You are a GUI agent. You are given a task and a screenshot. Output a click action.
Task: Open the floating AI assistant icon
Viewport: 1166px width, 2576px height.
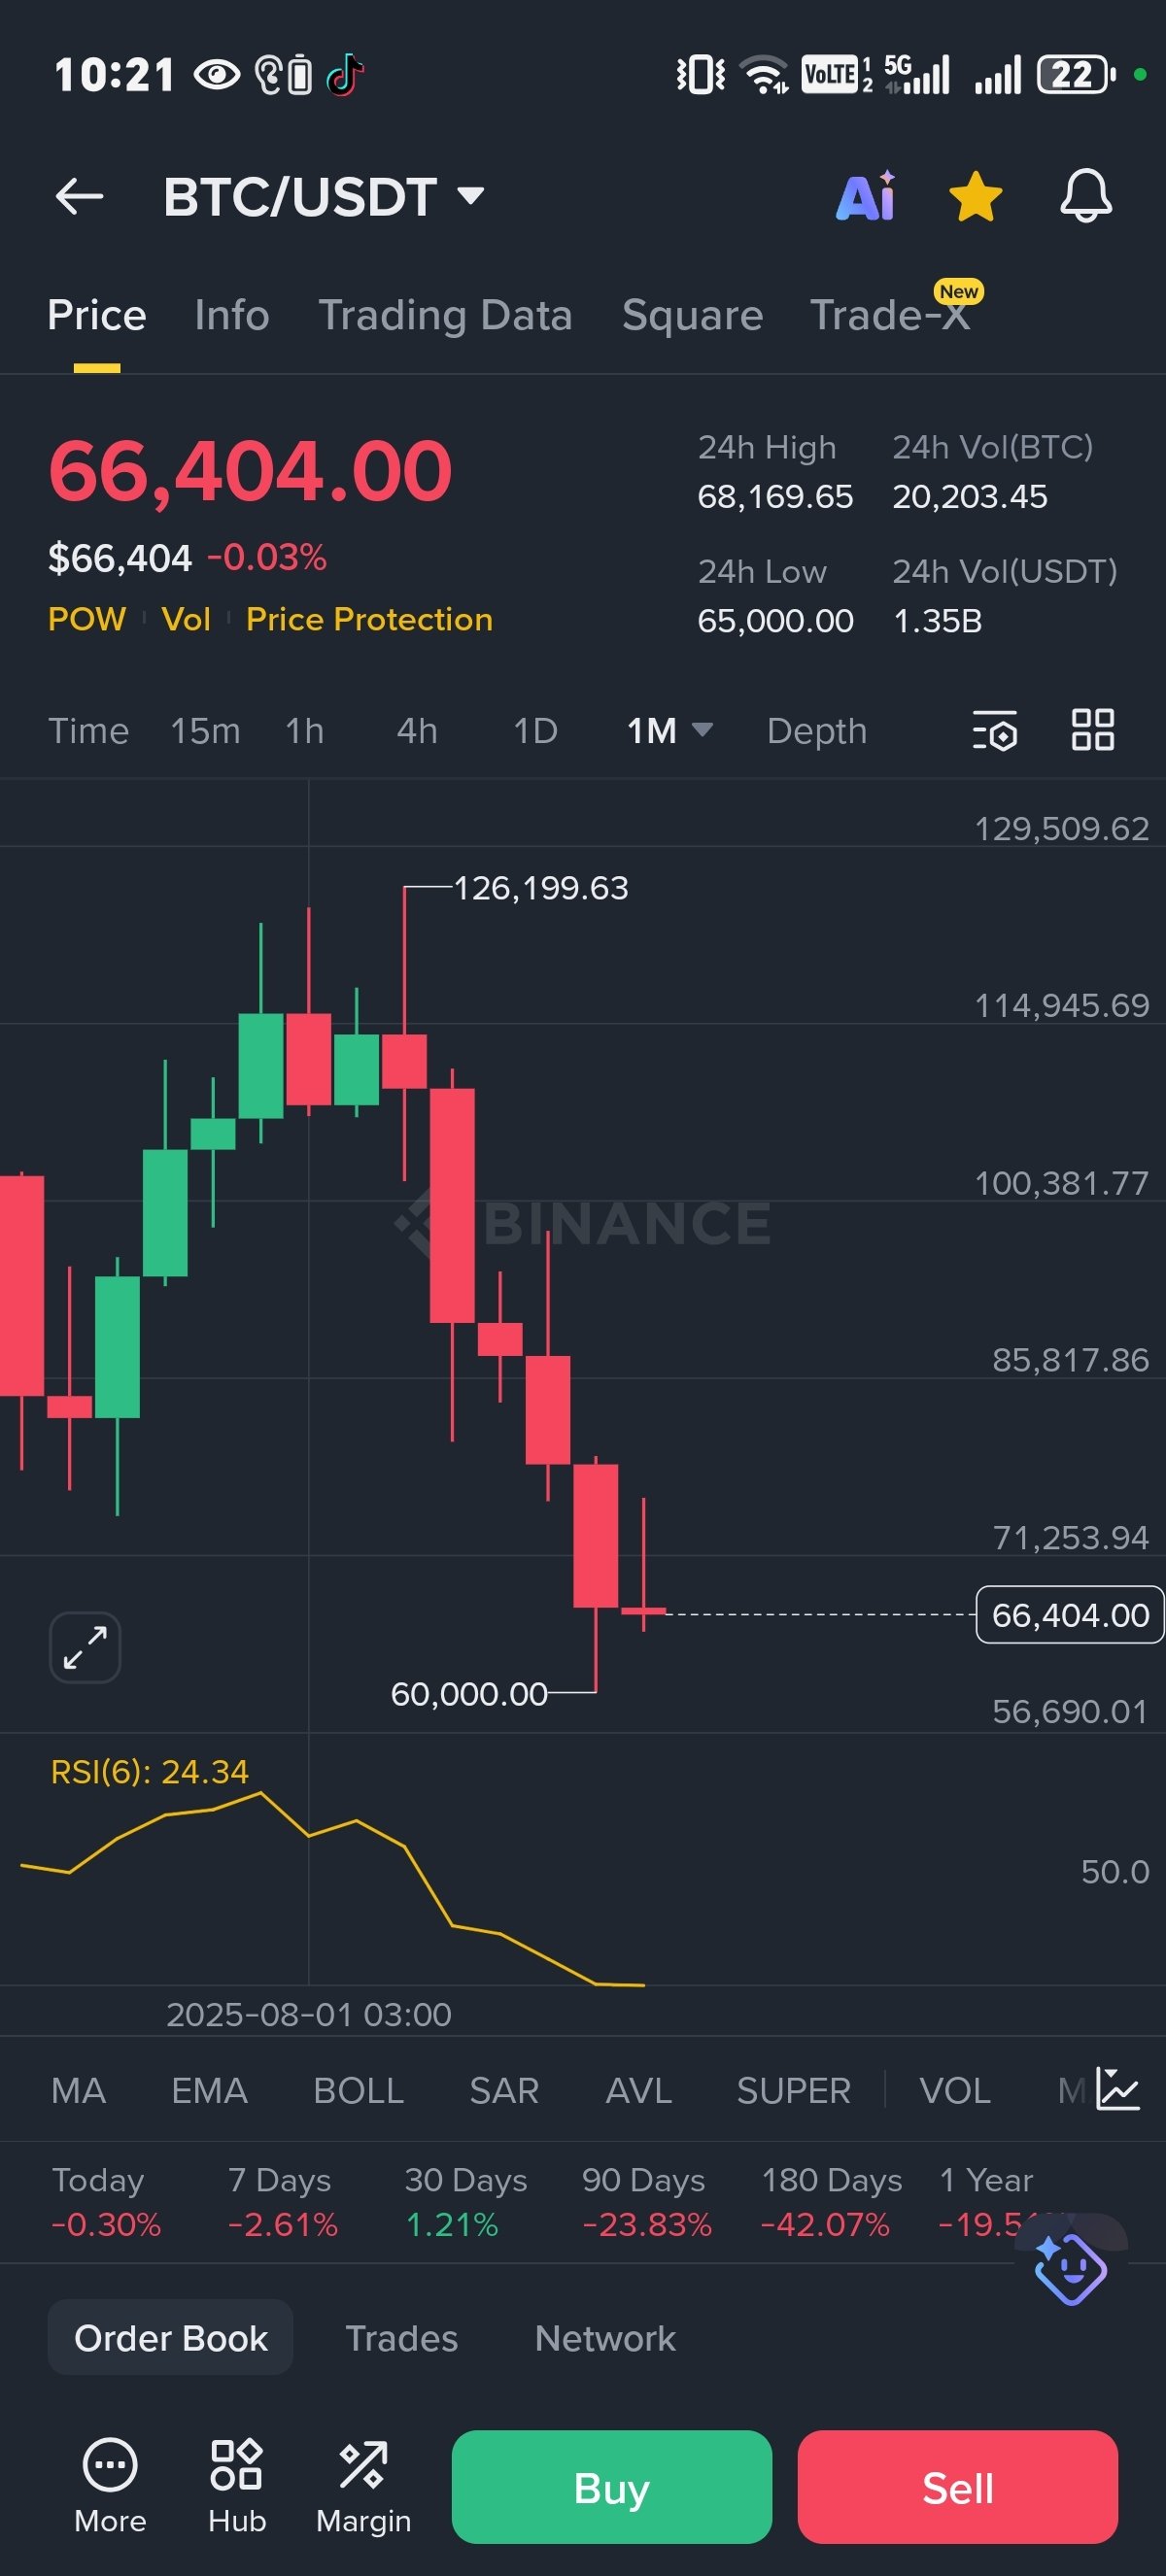(1070, 2268)
